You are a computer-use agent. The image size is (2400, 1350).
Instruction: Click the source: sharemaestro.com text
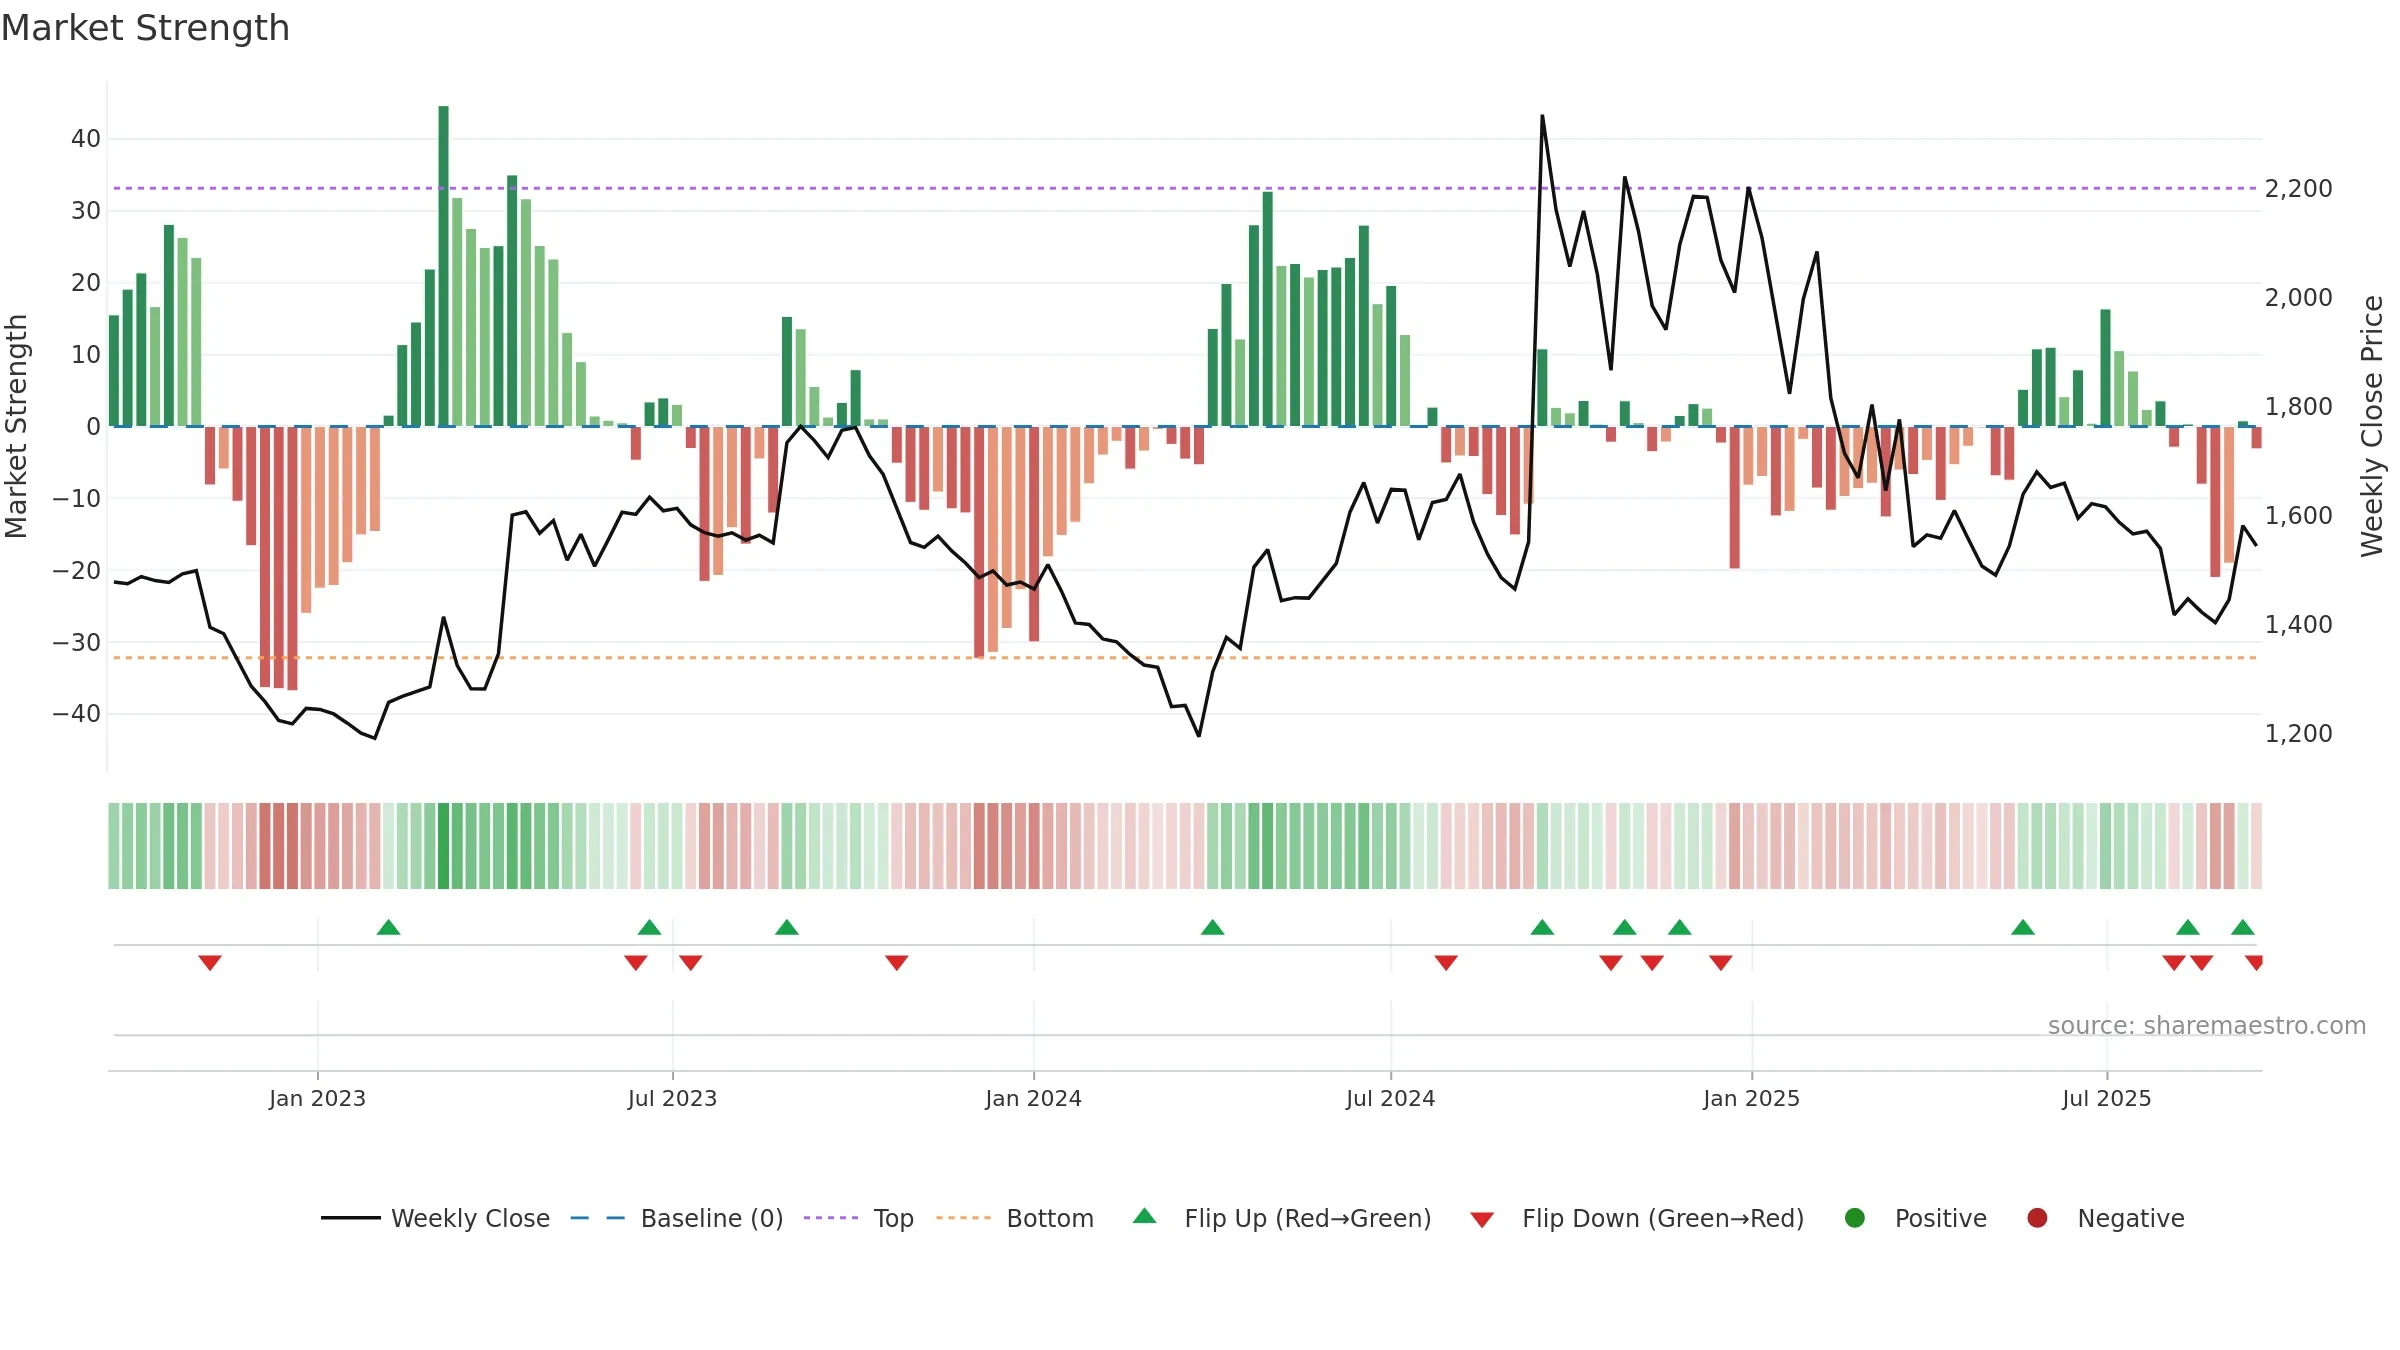click(2207, 1025)
